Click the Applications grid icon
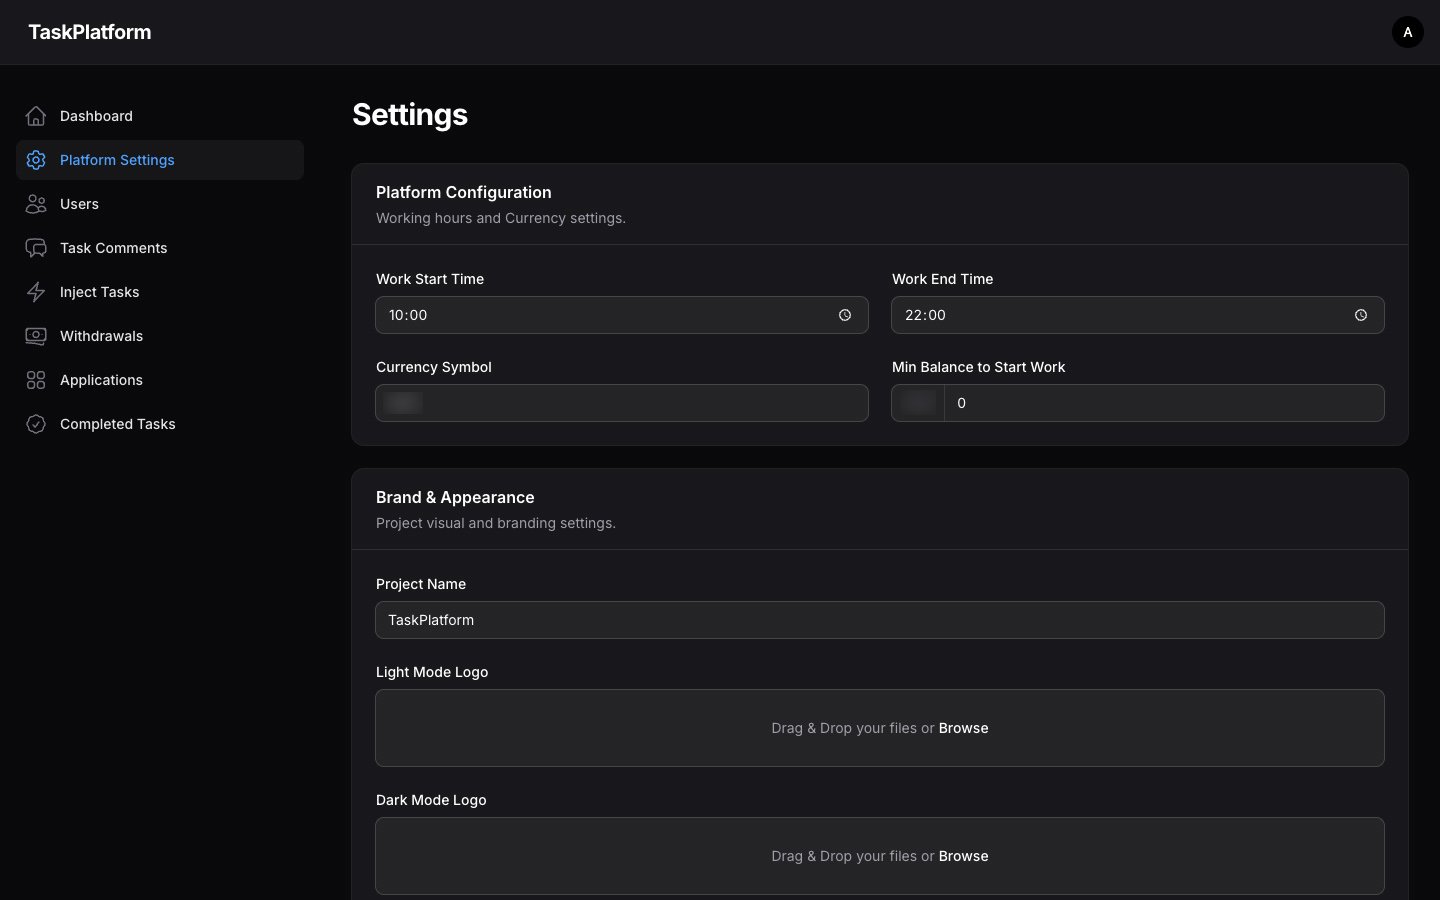The width and height of the screenshot is (1440, 900). (36, 380)
